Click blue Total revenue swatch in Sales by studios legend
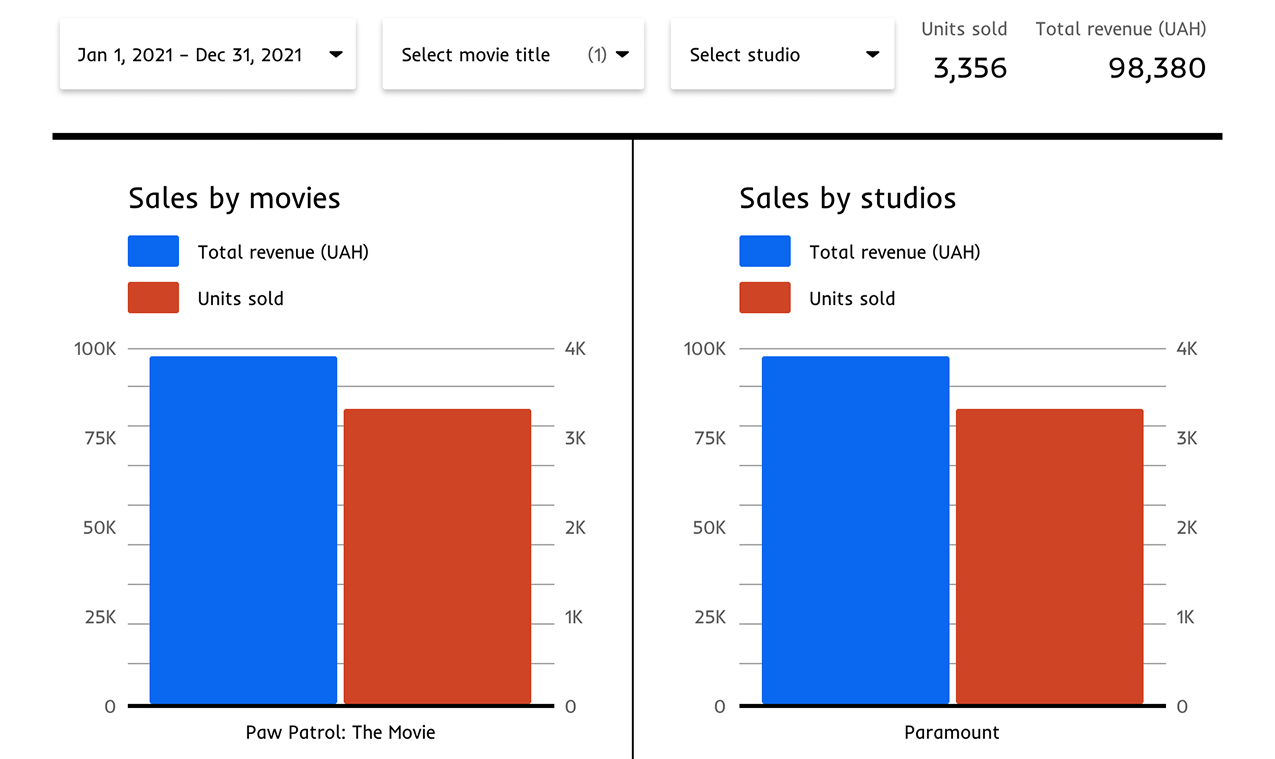 [765, 251]
